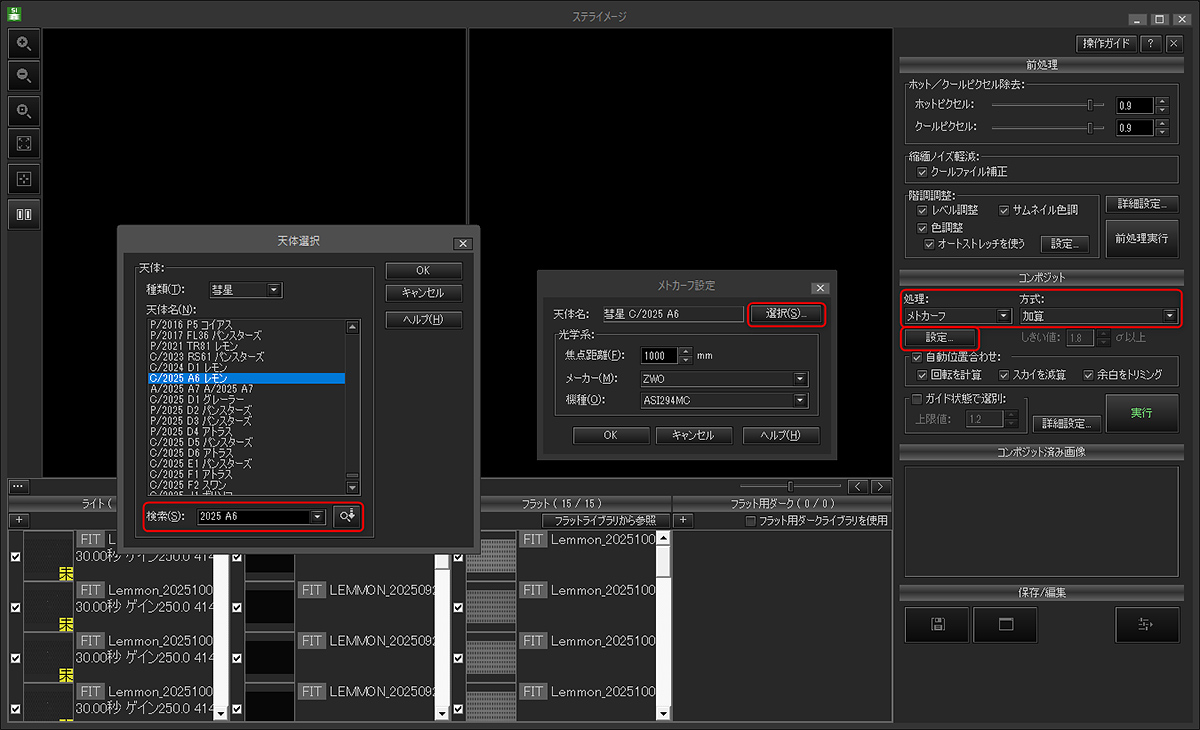Screen dimensions: 1200x730
Task: Click the green 実行 button
Action: tap(1141, 413)
